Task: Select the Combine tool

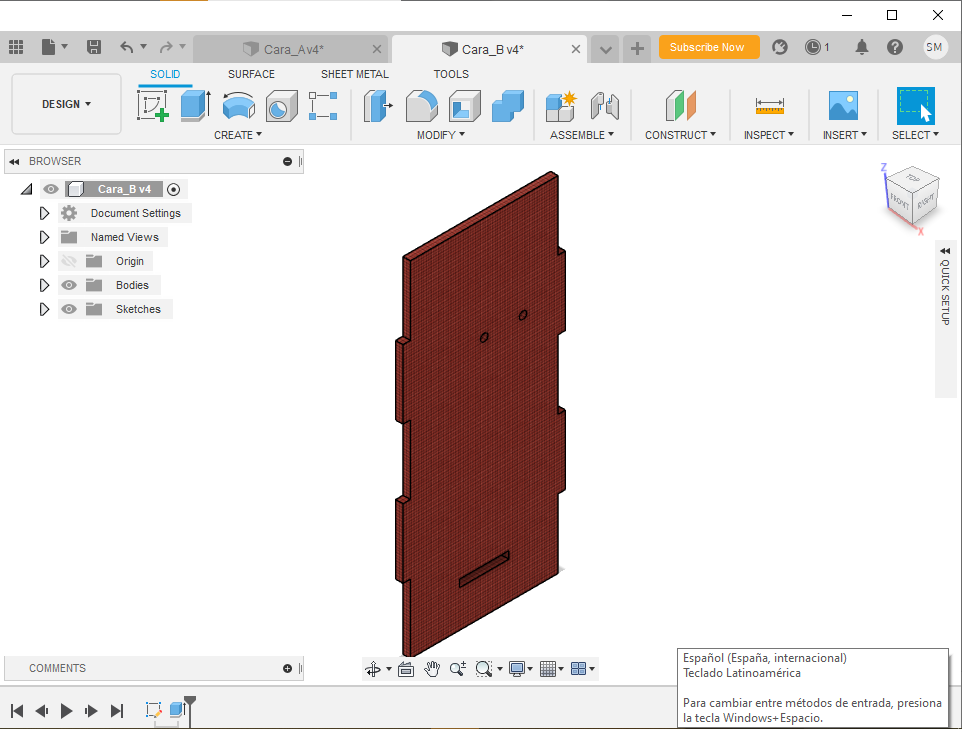Action: click(508, 106)
